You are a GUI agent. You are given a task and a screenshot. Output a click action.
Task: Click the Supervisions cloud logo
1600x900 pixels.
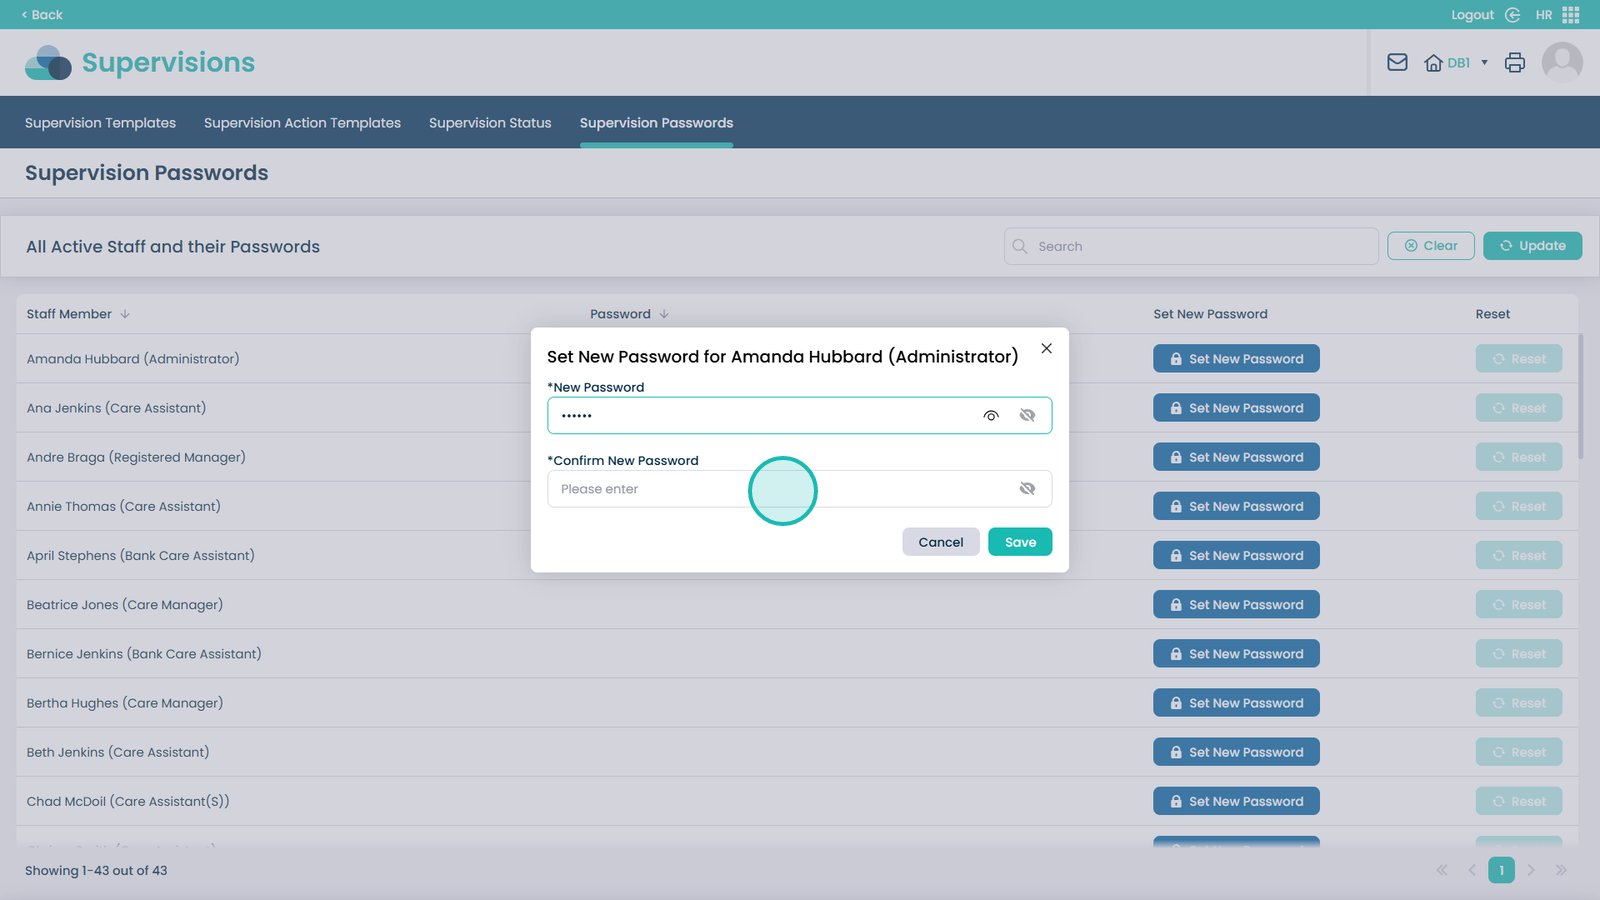click(x=48, y=63)
